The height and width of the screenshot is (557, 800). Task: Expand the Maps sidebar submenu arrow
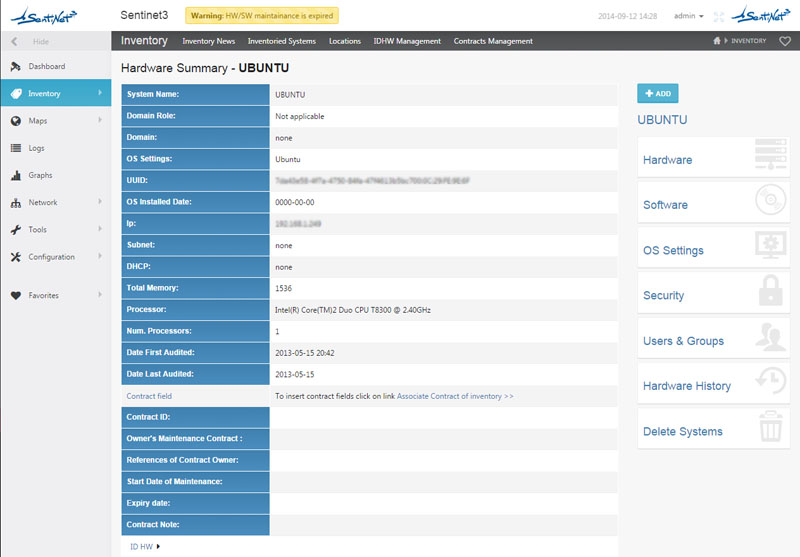coord(100,120)
